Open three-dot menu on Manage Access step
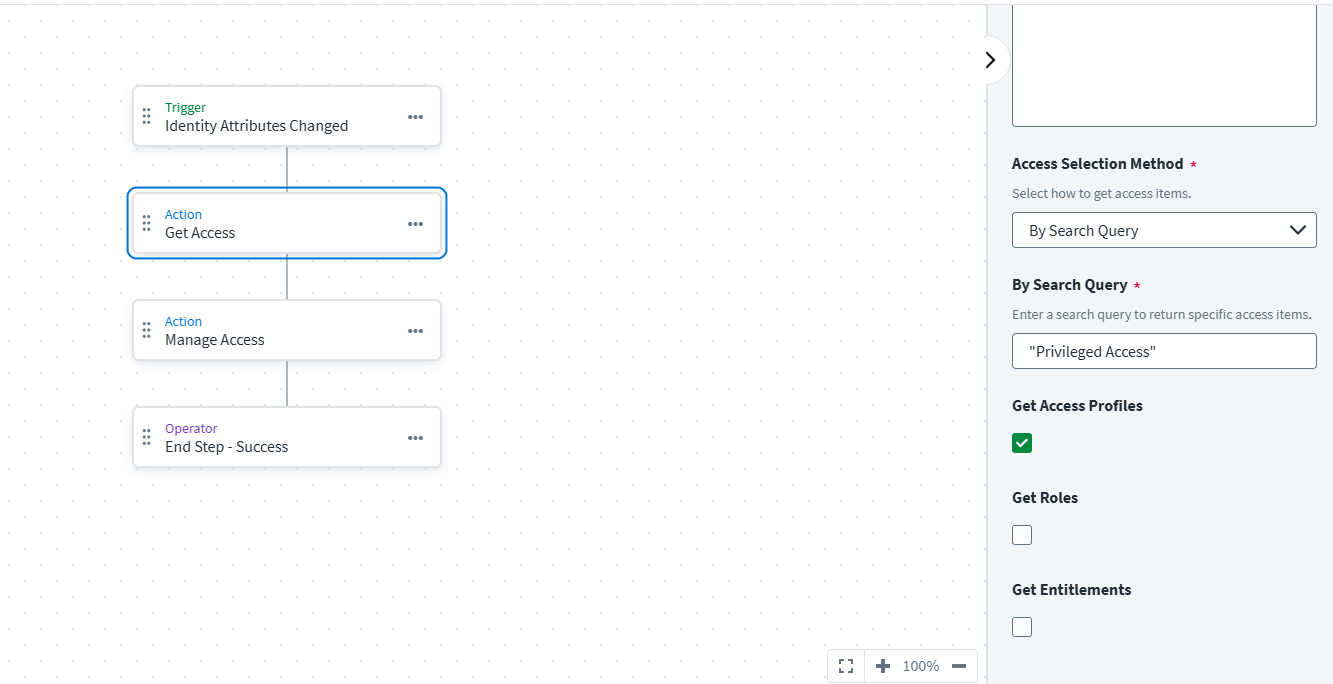 [x=415, y=331]
